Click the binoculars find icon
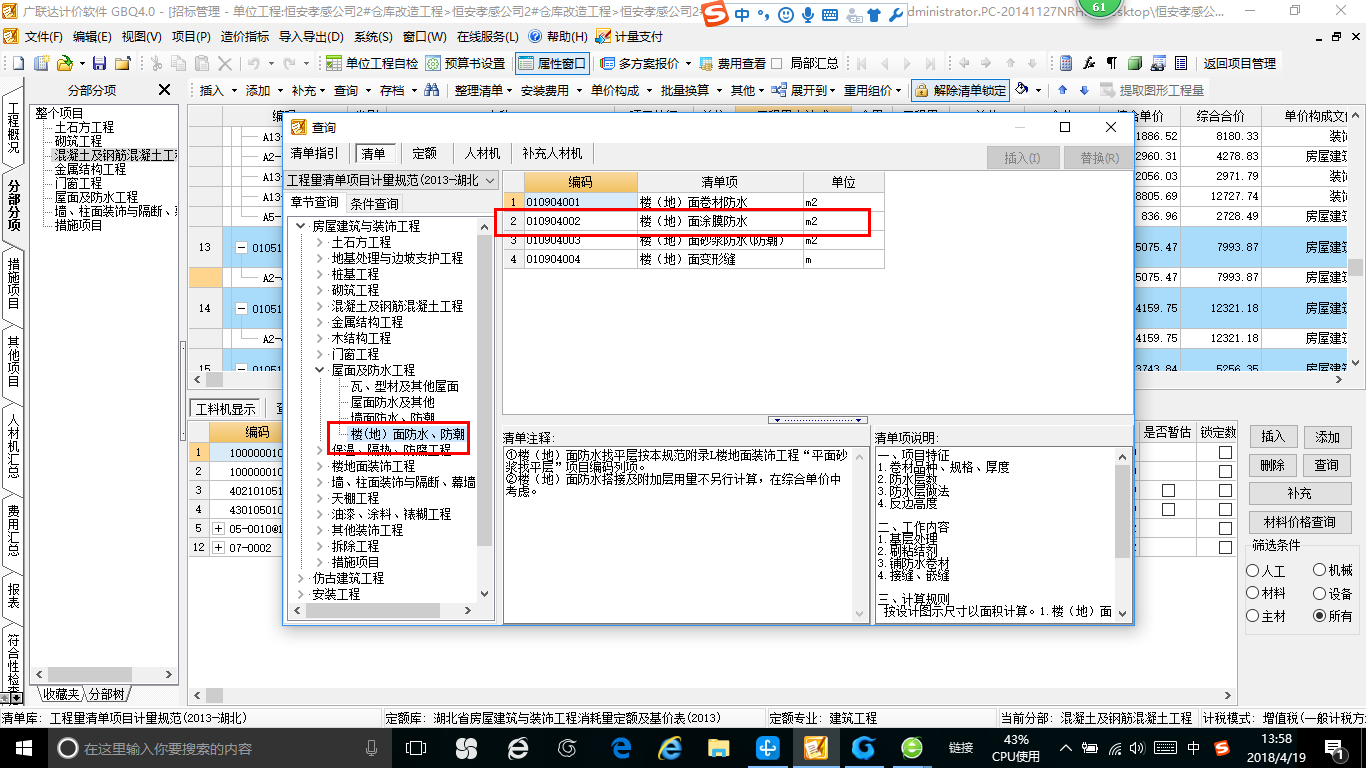Screen dimensions: 1366x768 point(432,90)
